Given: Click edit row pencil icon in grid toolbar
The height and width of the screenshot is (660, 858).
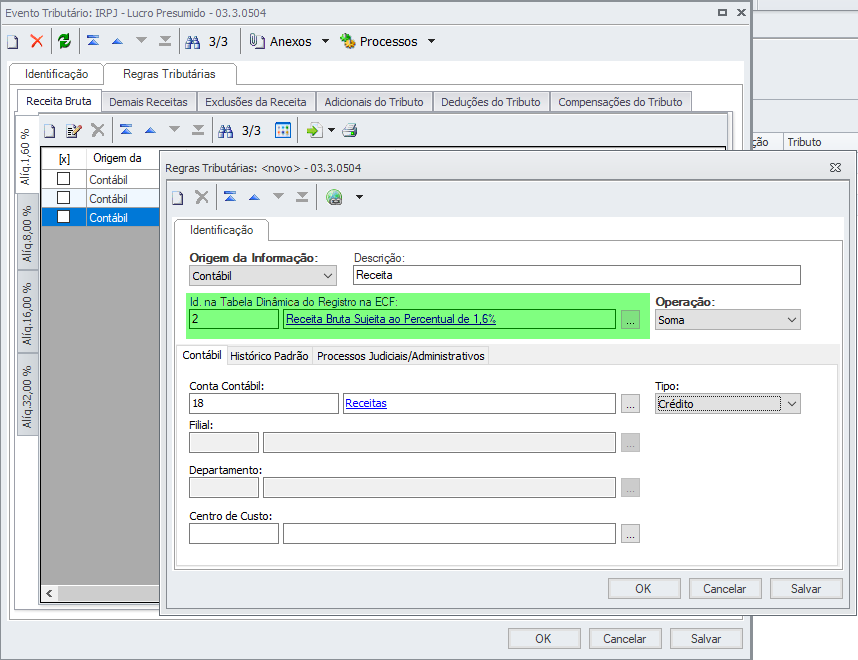Looking at the screenshot, I should tap(73, 131).
